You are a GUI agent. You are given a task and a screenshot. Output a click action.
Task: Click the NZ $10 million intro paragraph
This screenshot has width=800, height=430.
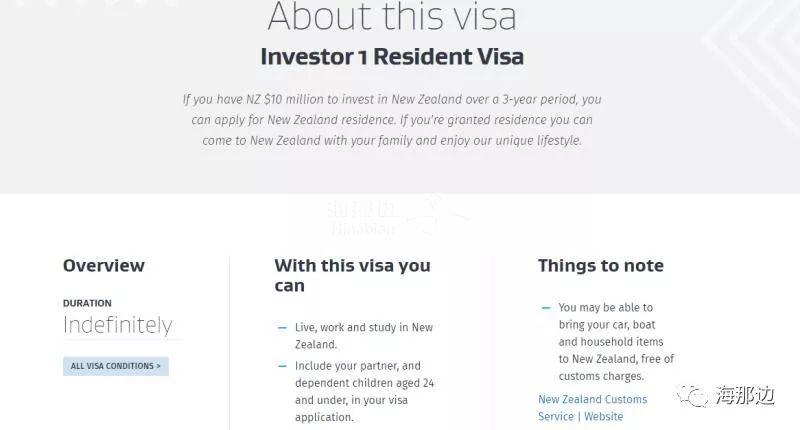(x=391, y=120)
